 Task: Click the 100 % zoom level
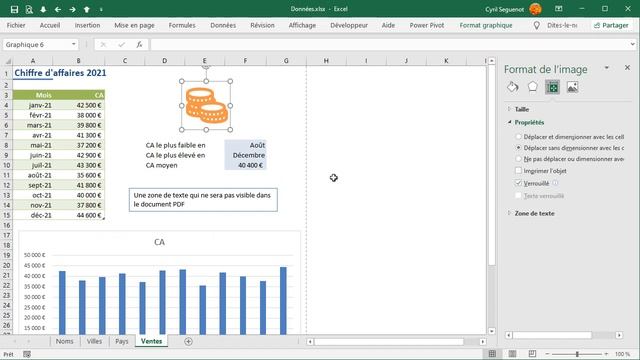622,354
